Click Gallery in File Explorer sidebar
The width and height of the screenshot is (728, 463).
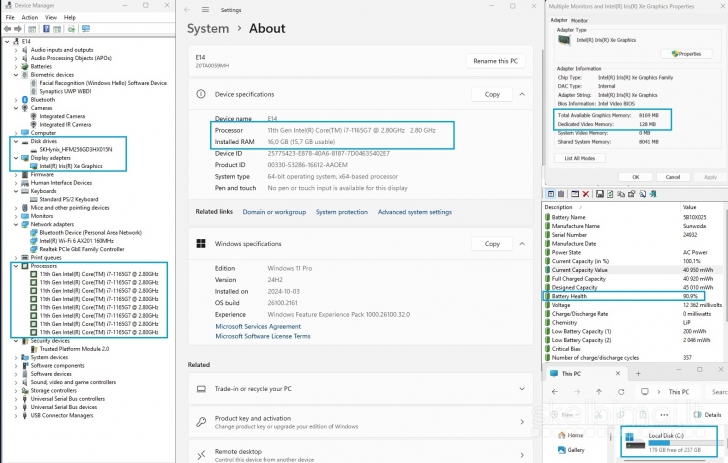[571, 450]
